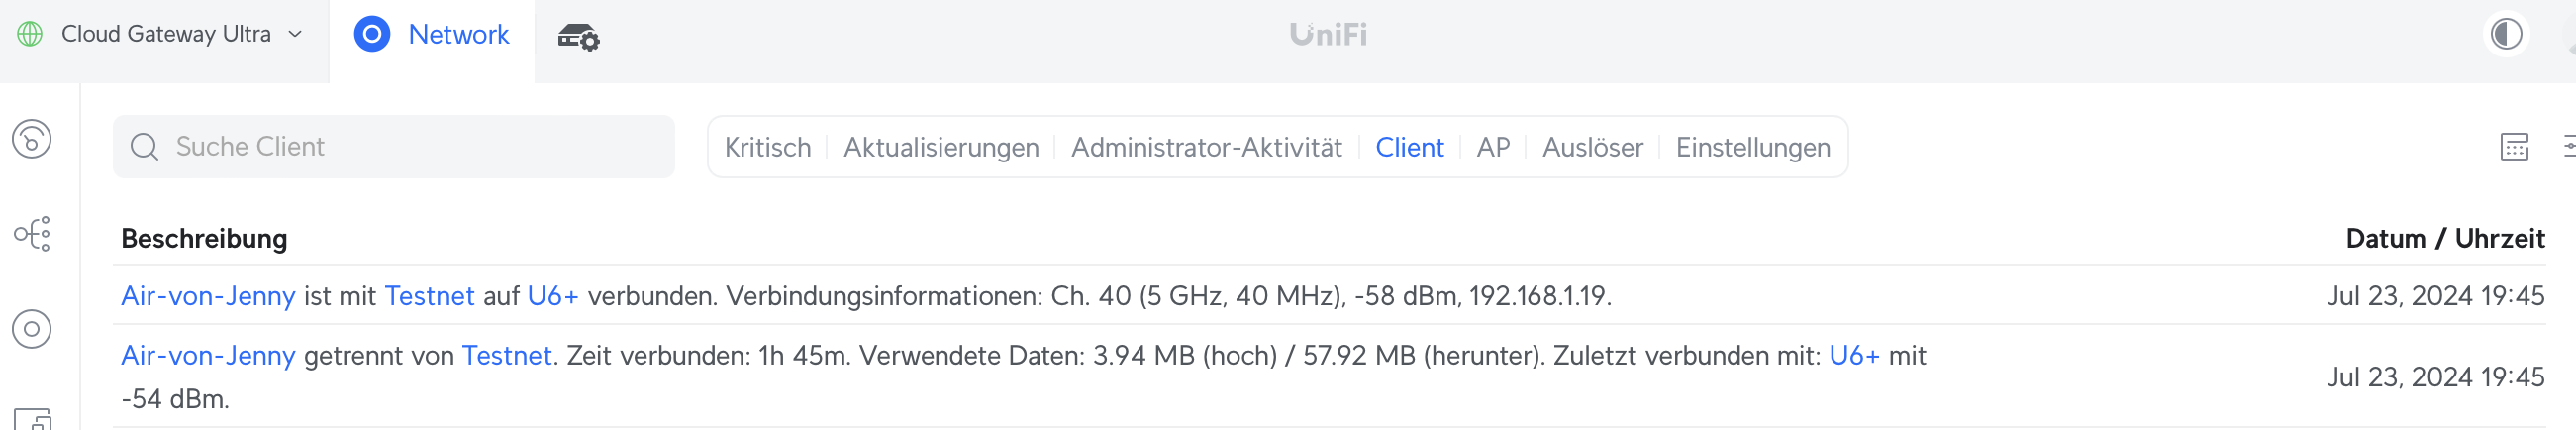Open the client devices sidebar icon
This screenshot has height=430, width=2576.
point(32,420)
